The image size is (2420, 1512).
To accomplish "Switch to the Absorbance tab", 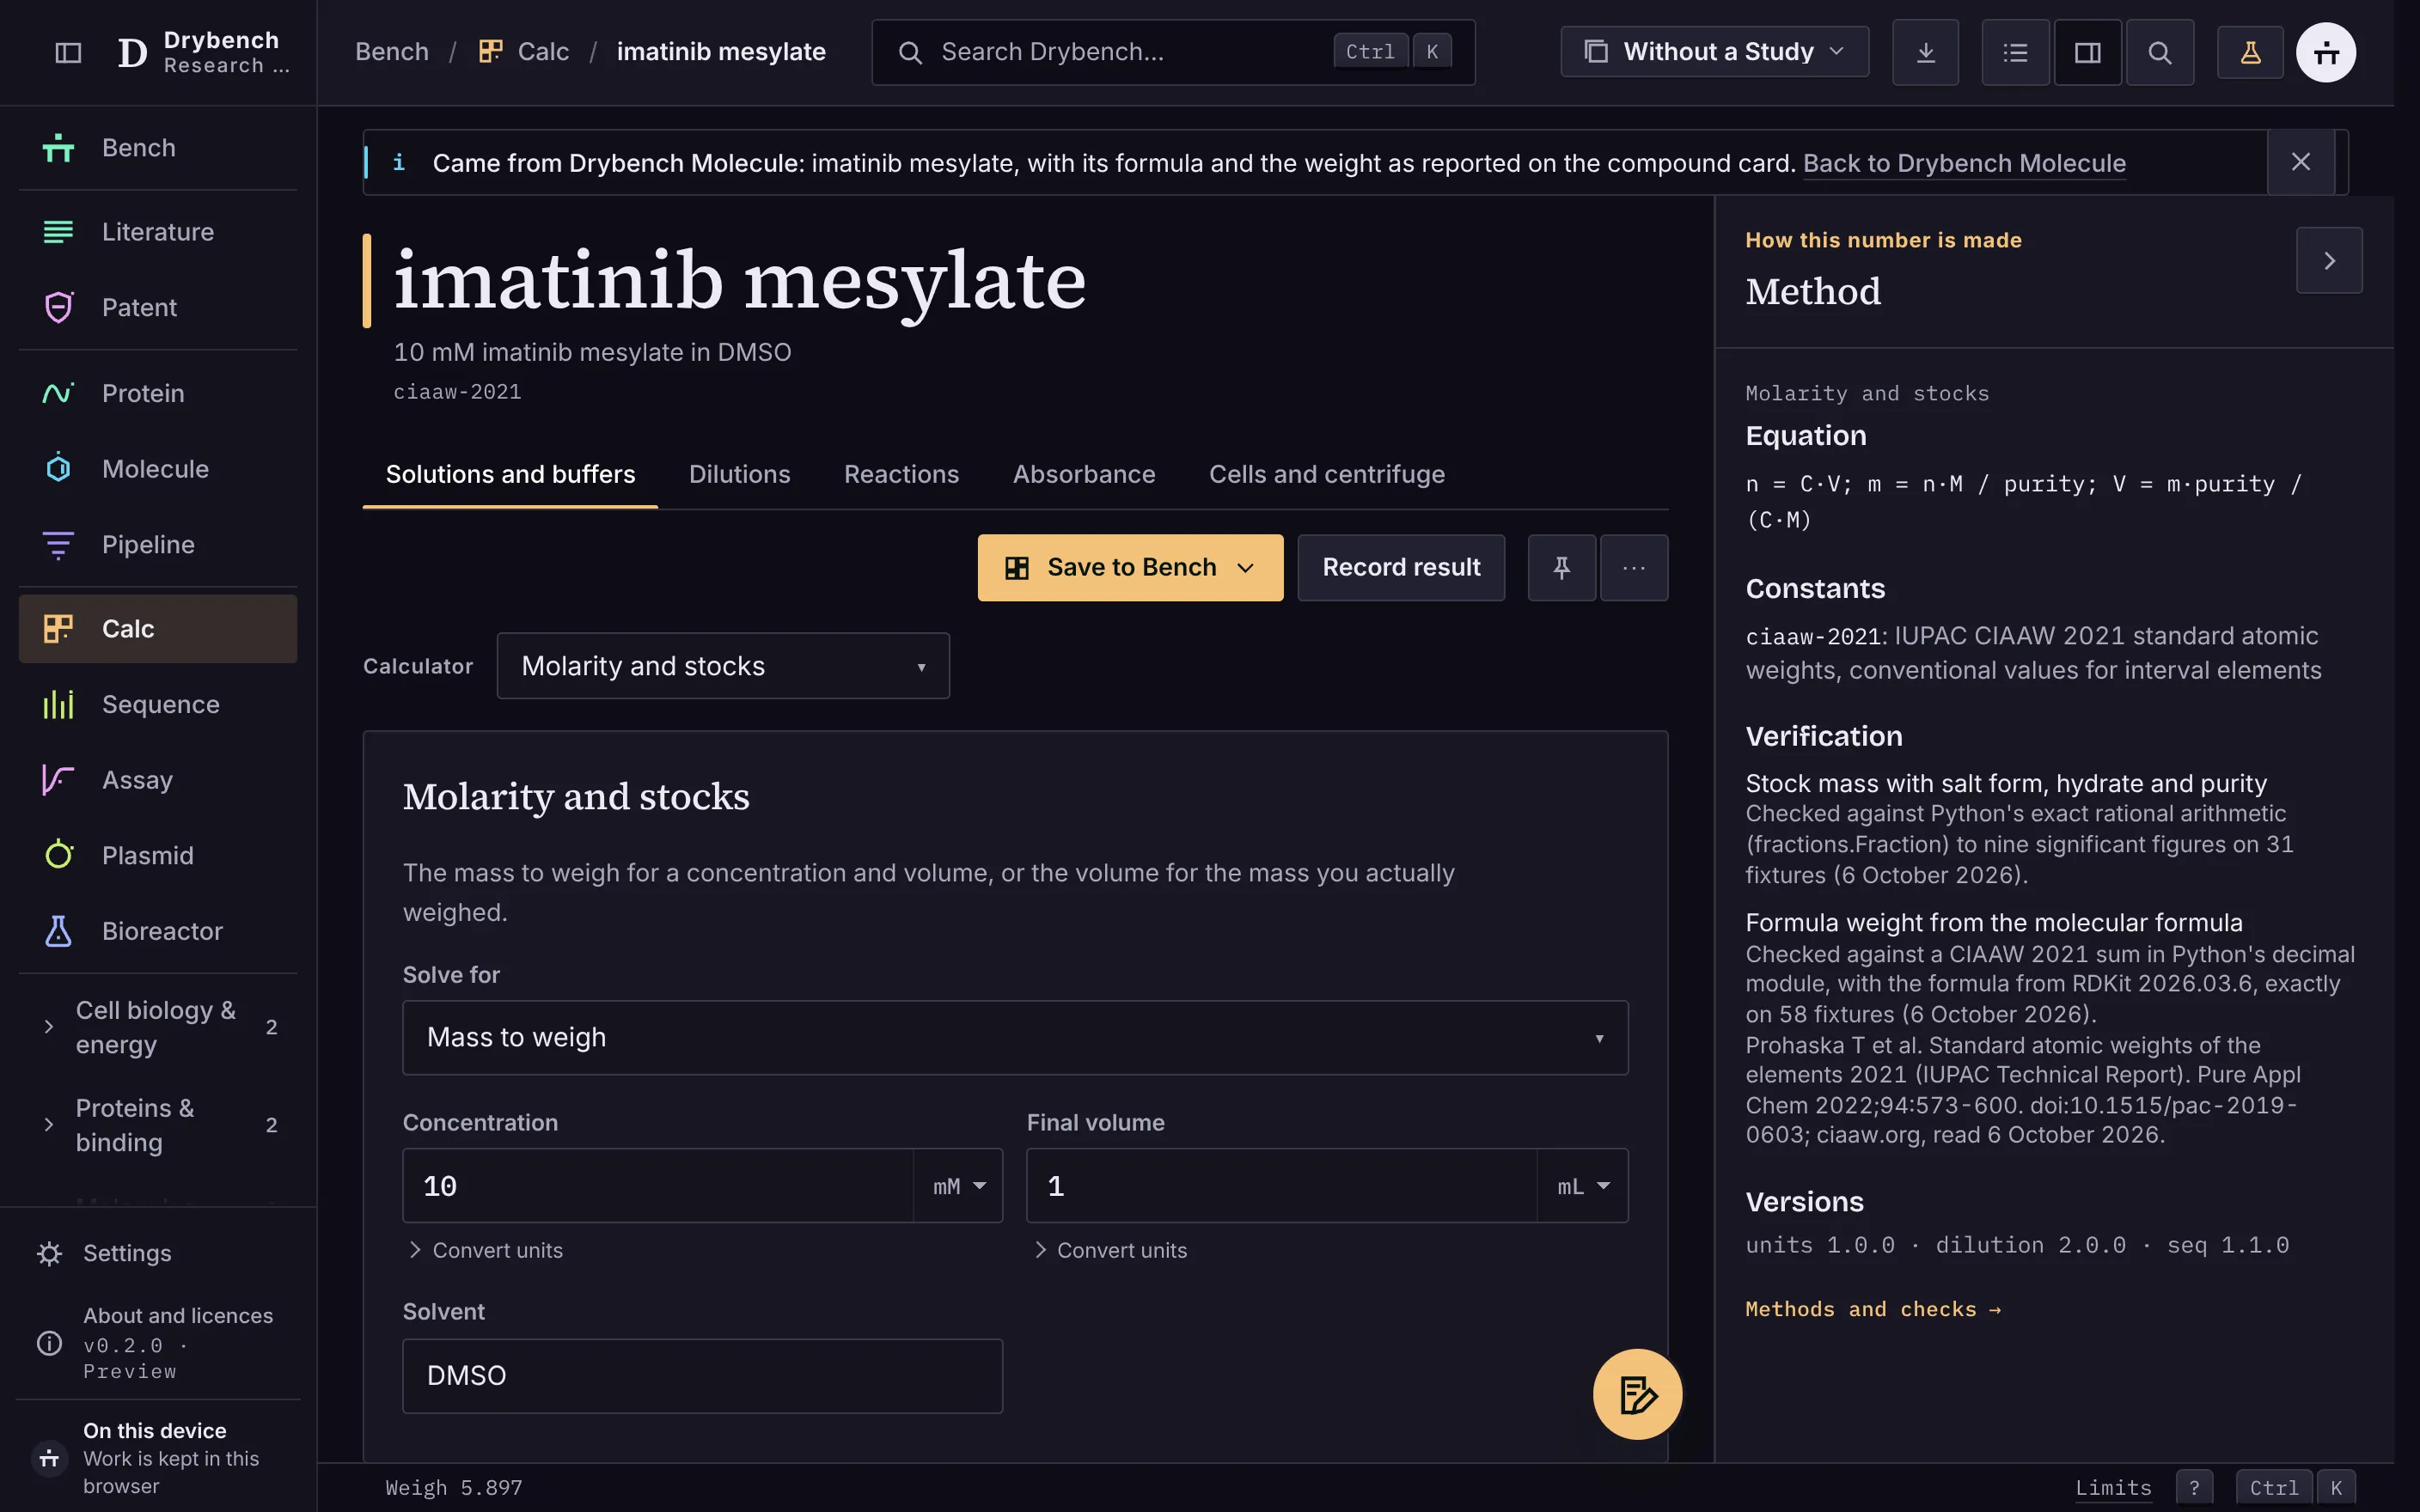I will (1084, 474).
